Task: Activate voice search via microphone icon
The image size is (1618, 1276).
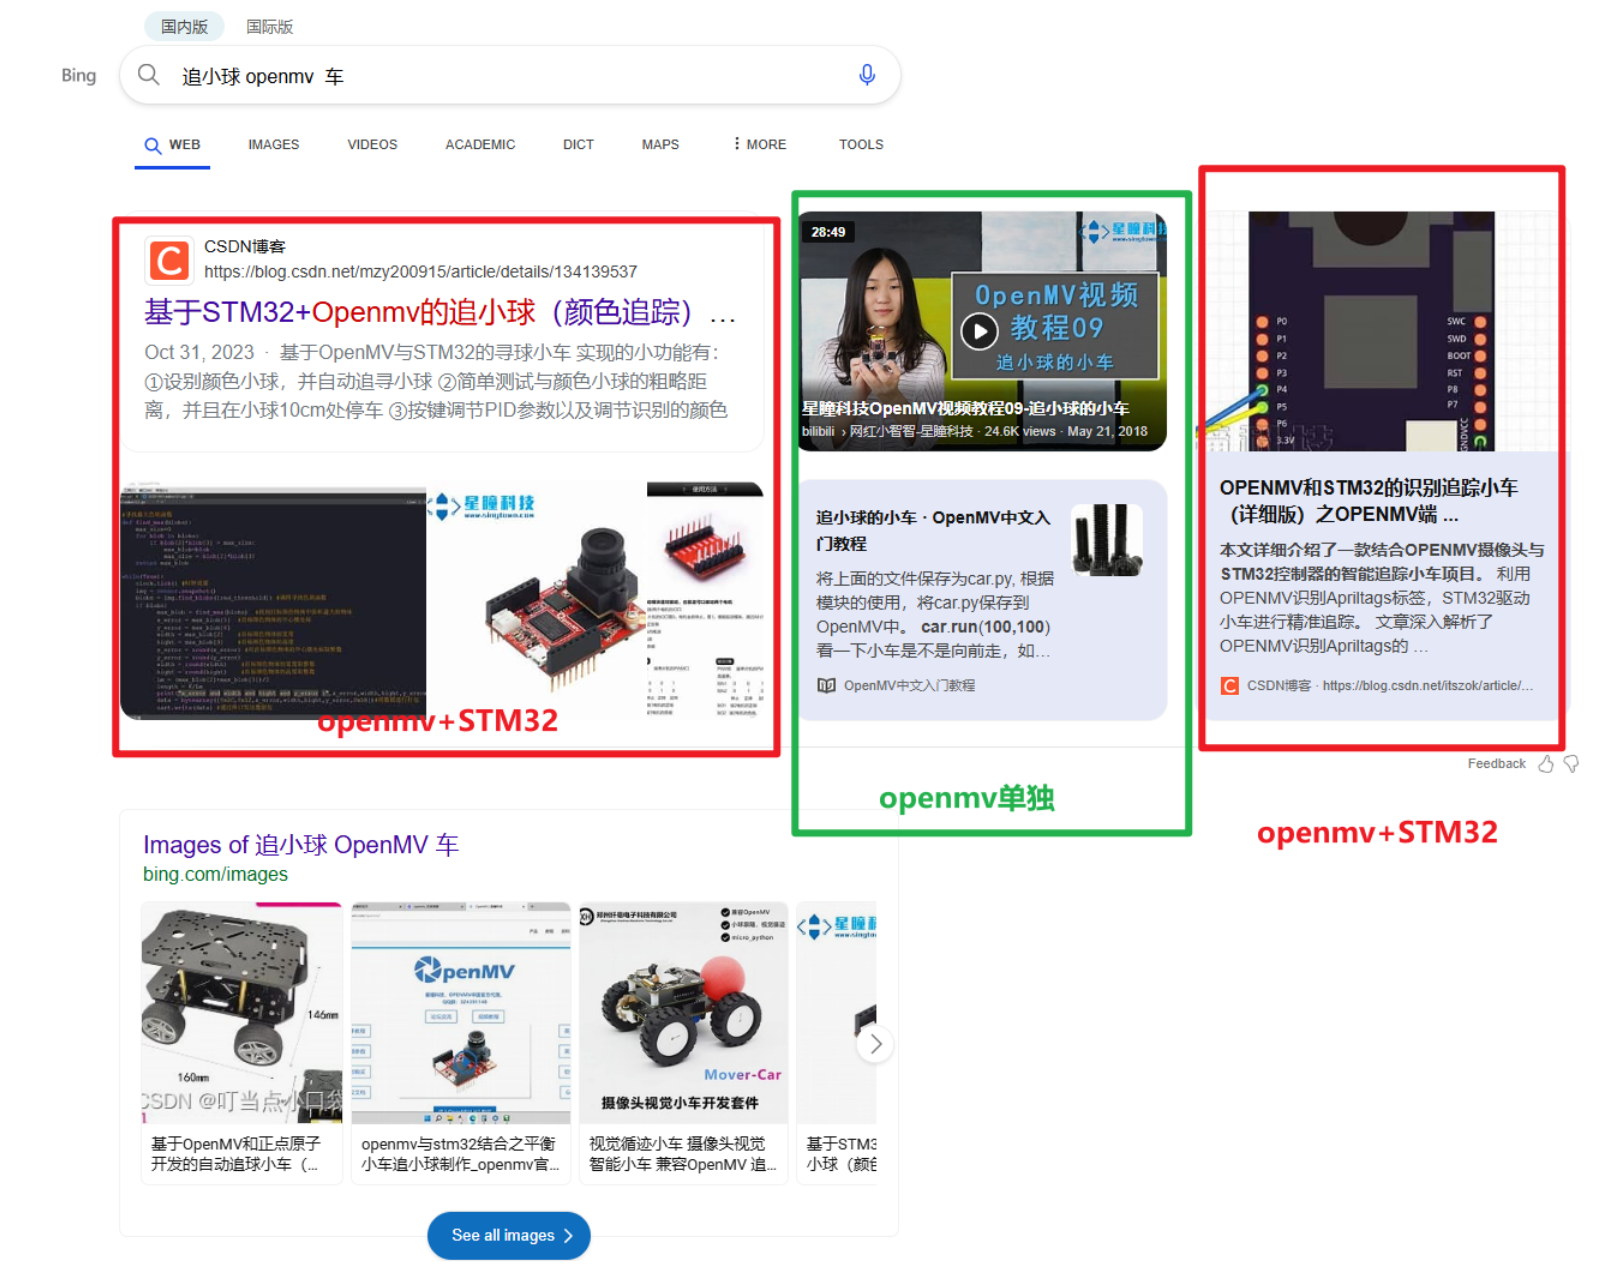Action: (x=866, y=74)
